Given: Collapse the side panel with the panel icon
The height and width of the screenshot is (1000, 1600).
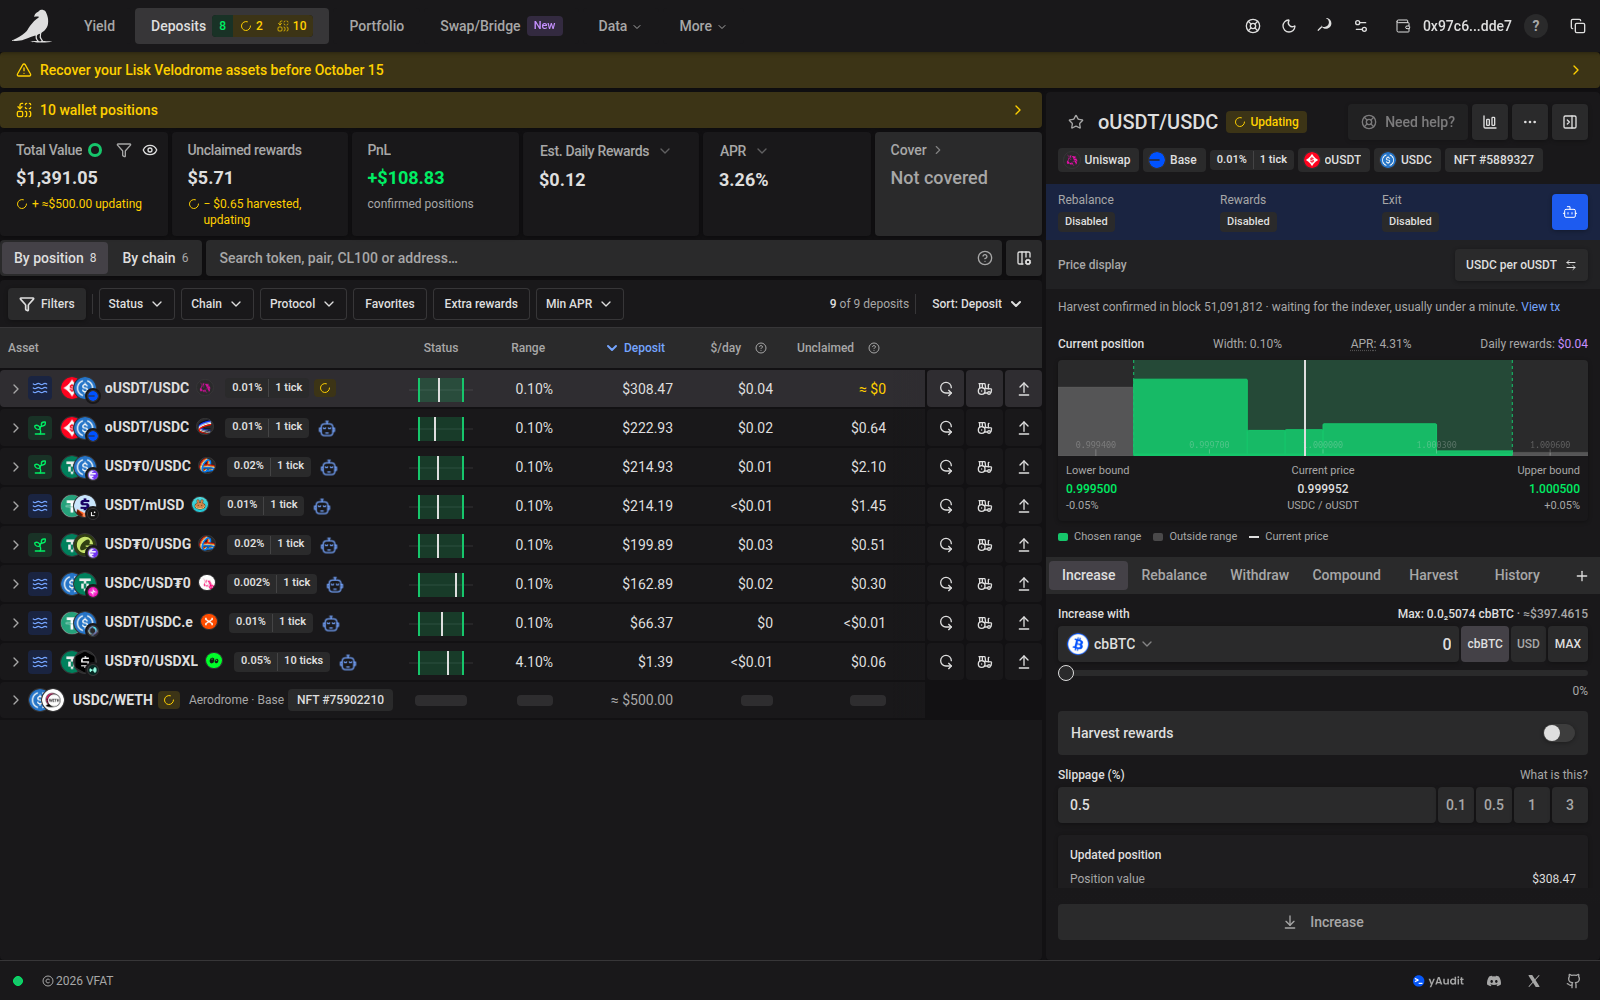Looking at the screenshot, I should point(1570,122).
